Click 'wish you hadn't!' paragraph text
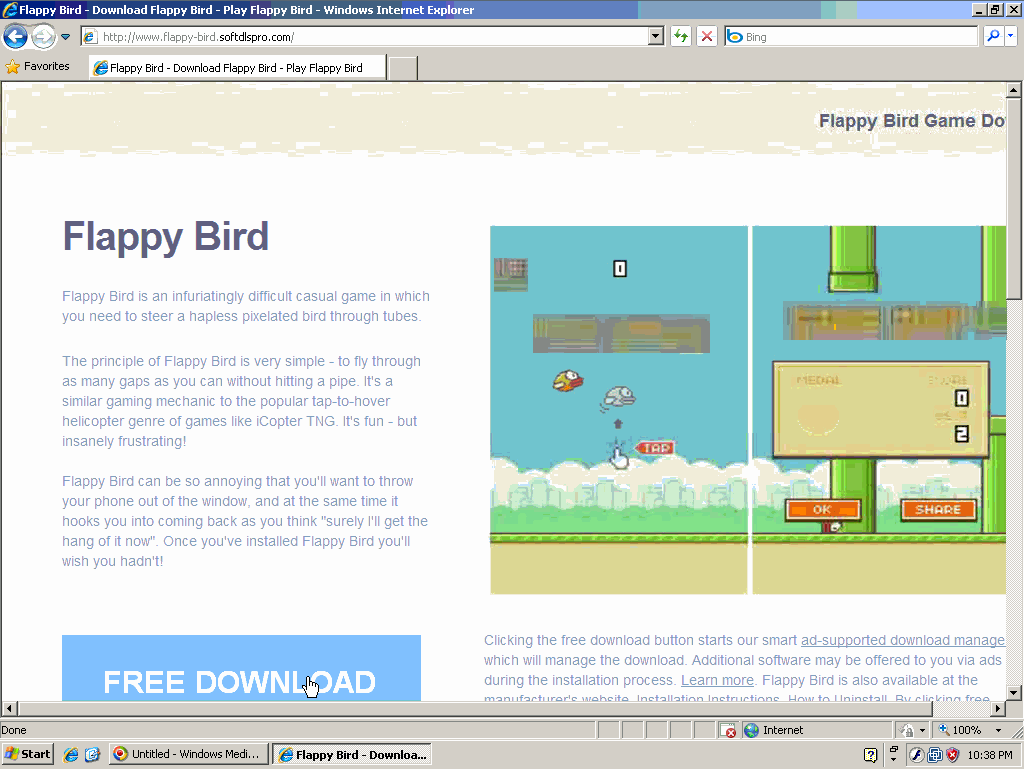 click(x=112, y=561)
